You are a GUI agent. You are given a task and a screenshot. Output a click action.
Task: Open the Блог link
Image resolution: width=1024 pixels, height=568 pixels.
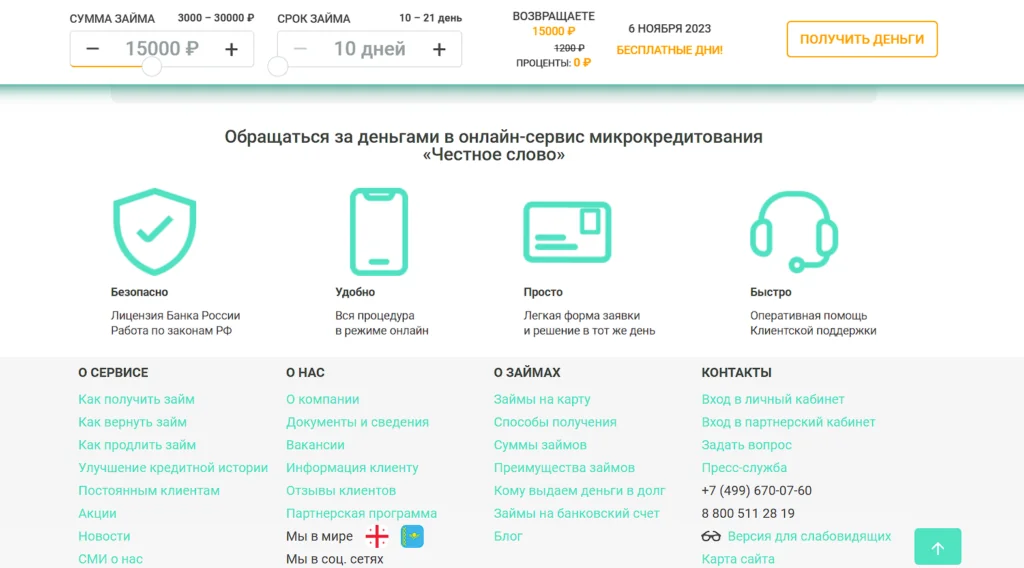[x=508, y=536]
